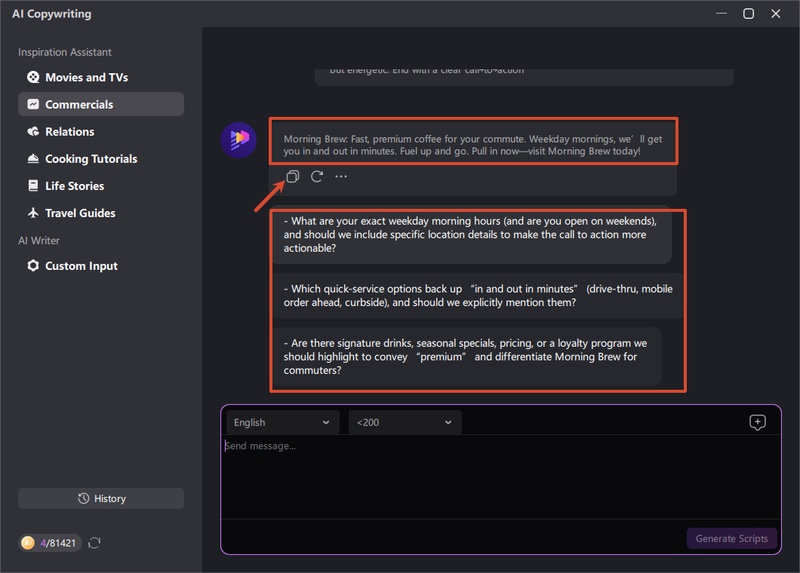
Task: Choose Custom Input under AI Writer
Action: (101, 266)
